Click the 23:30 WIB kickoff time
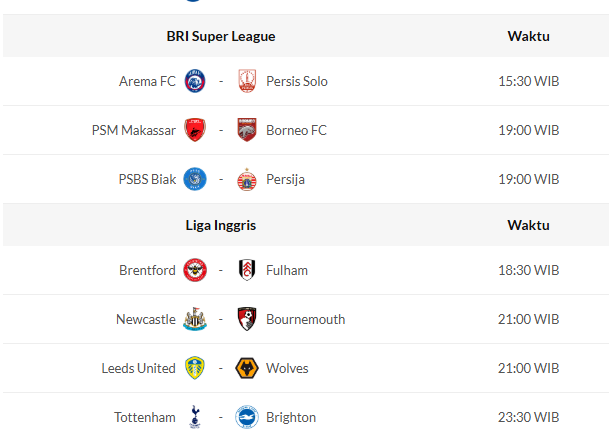This screenshot has height=439, width=609. (x=528, y=417)
